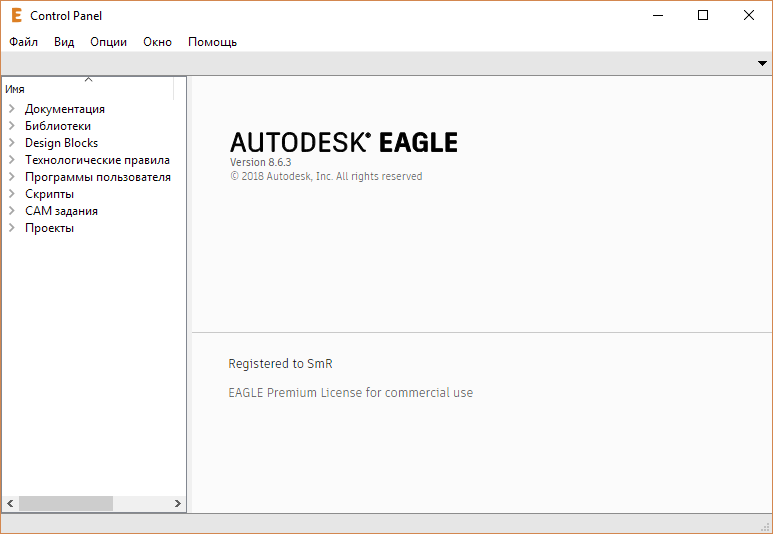Close the Control Panel window
773x534 pixels.
click(749, 15)
